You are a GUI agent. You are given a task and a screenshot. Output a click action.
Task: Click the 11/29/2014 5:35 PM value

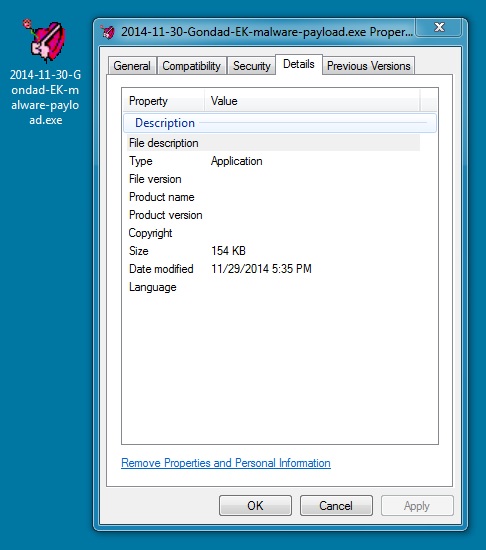261,269
